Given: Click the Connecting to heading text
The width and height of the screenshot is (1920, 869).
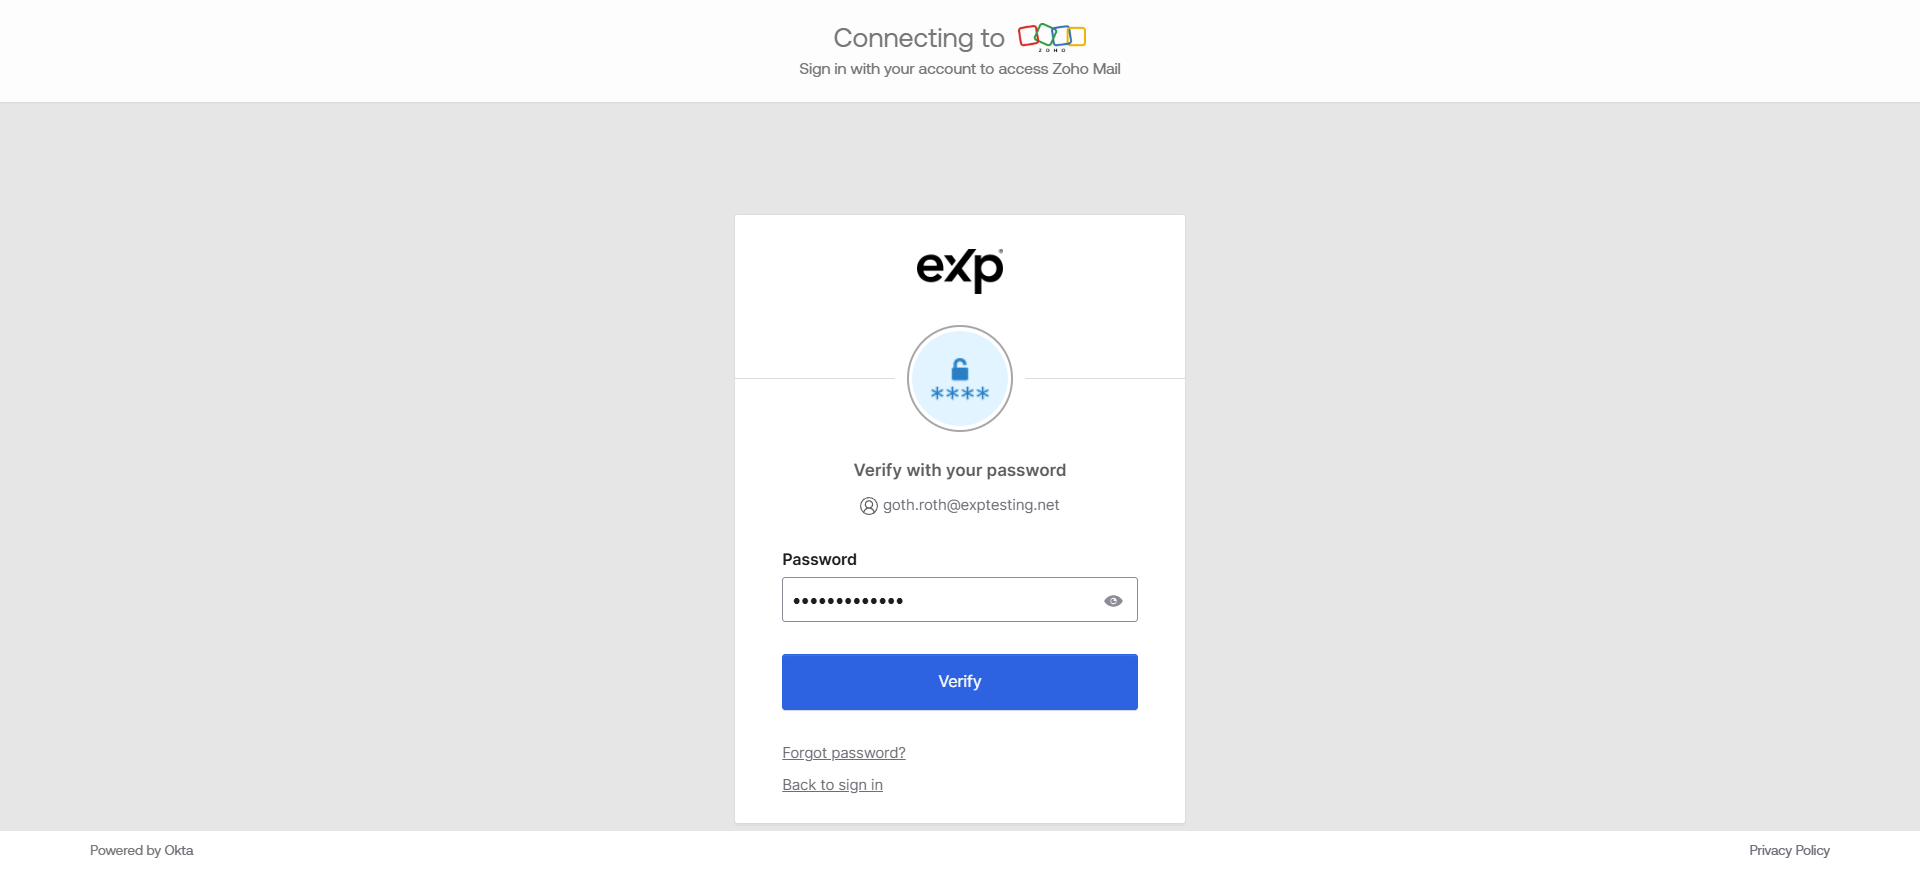Looking at the screenshot, I should pyautogui.click(x=918, y=38).
